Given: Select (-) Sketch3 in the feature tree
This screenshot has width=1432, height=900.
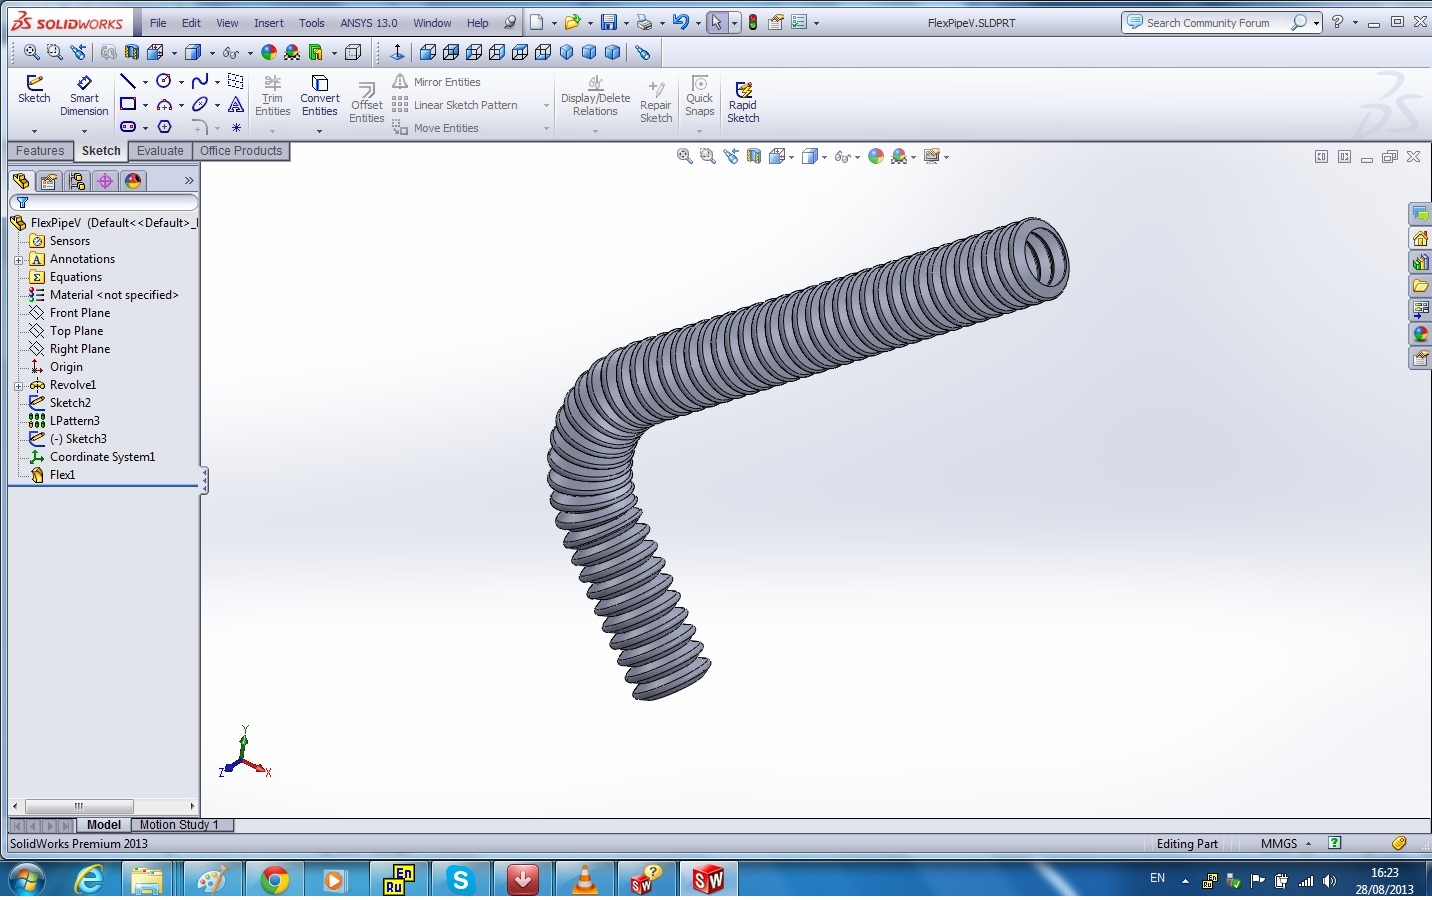Looking at the screenshot, I should [x=78, y=439].
